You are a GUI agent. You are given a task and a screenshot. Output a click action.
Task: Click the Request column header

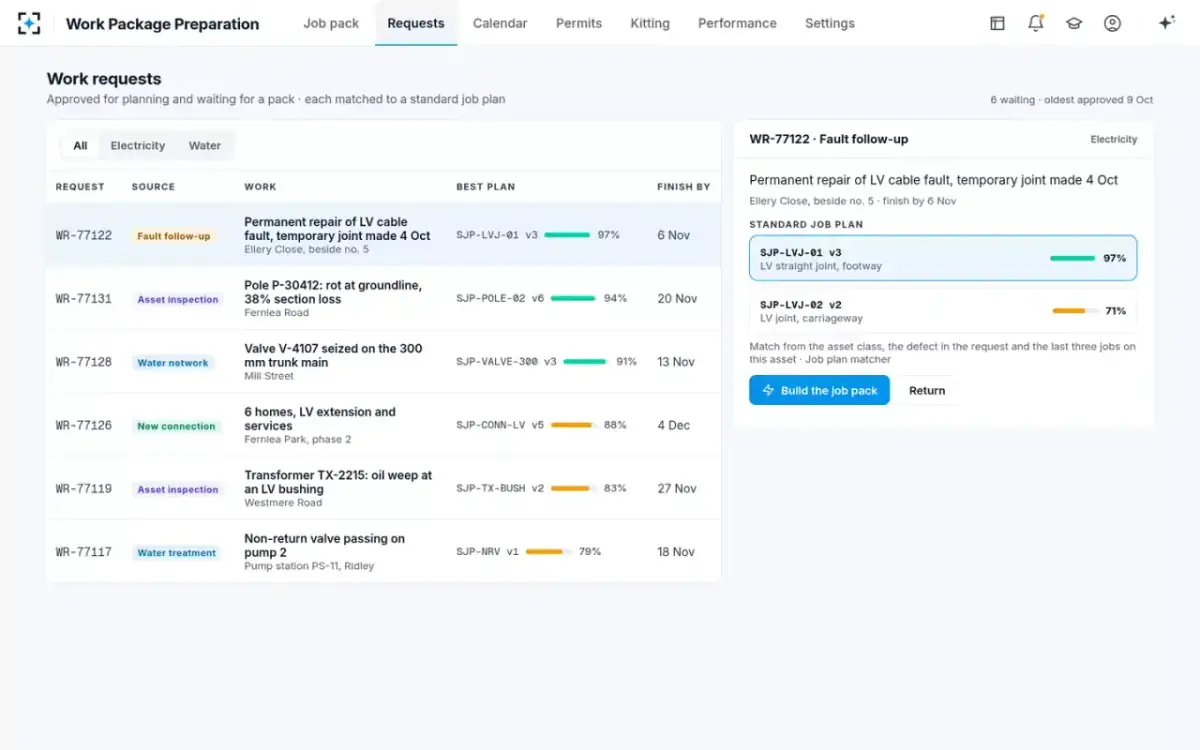click(x=80, y=187)
